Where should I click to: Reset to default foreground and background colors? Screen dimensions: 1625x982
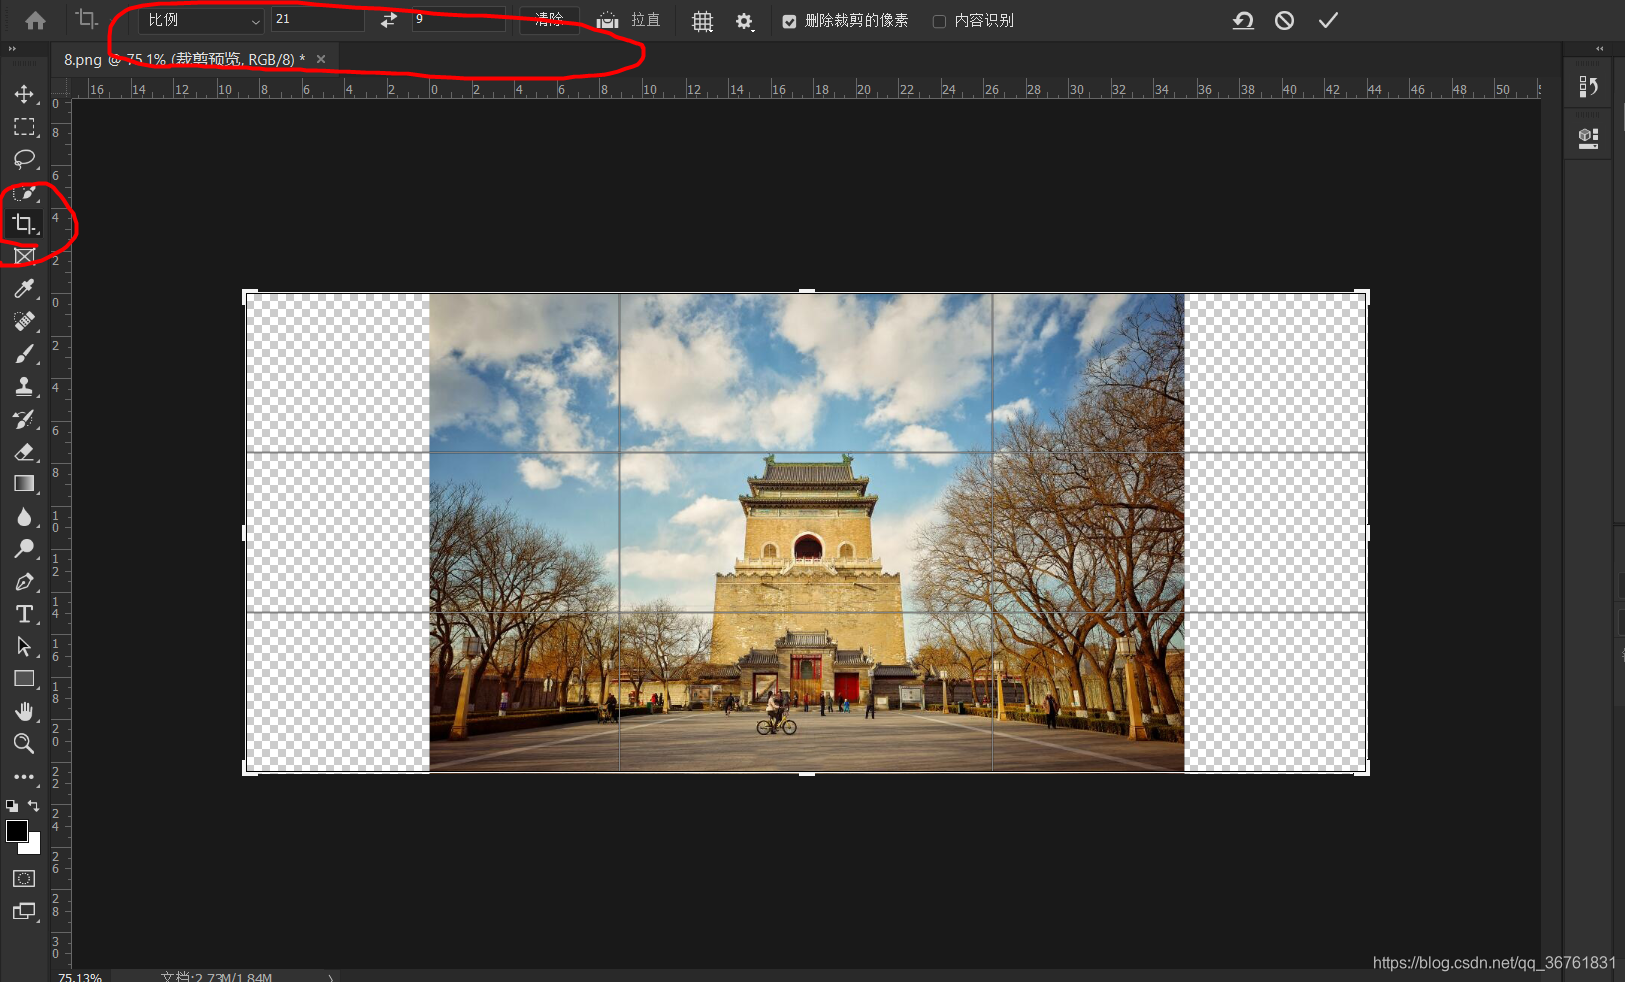pyautogui.click(x=11, y=805)
